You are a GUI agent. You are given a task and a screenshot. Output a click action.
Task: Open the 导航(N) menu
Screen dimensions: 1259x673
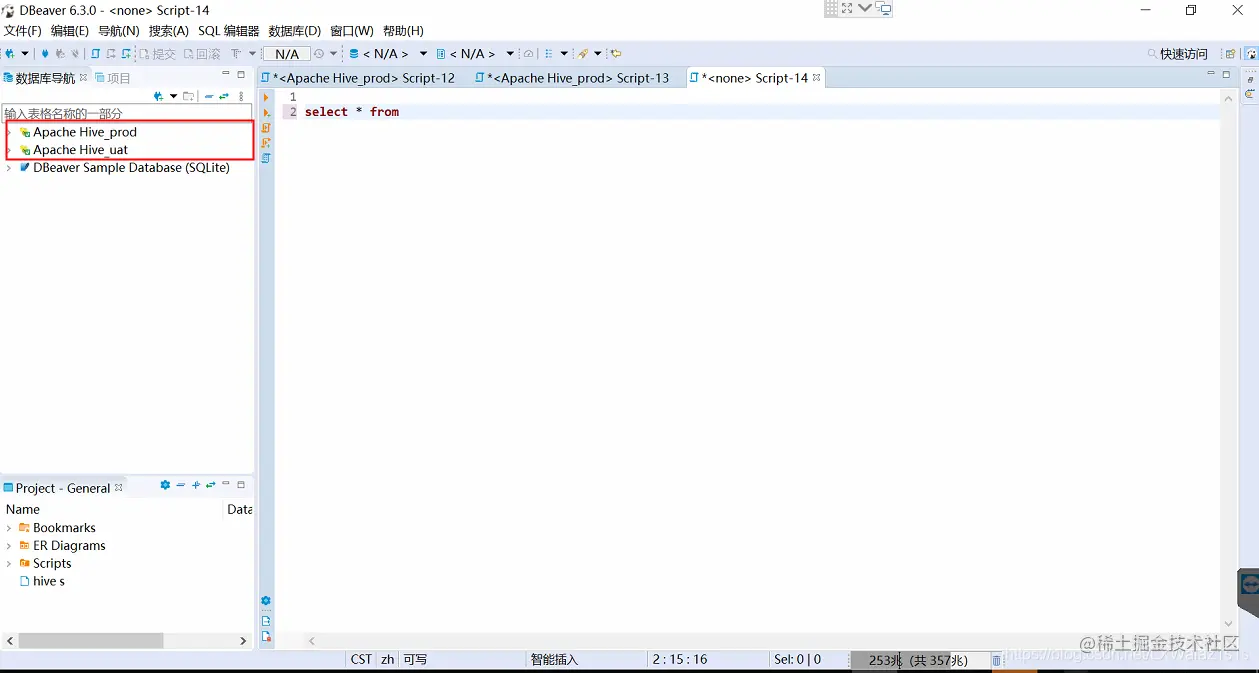(x=119, y=31)
